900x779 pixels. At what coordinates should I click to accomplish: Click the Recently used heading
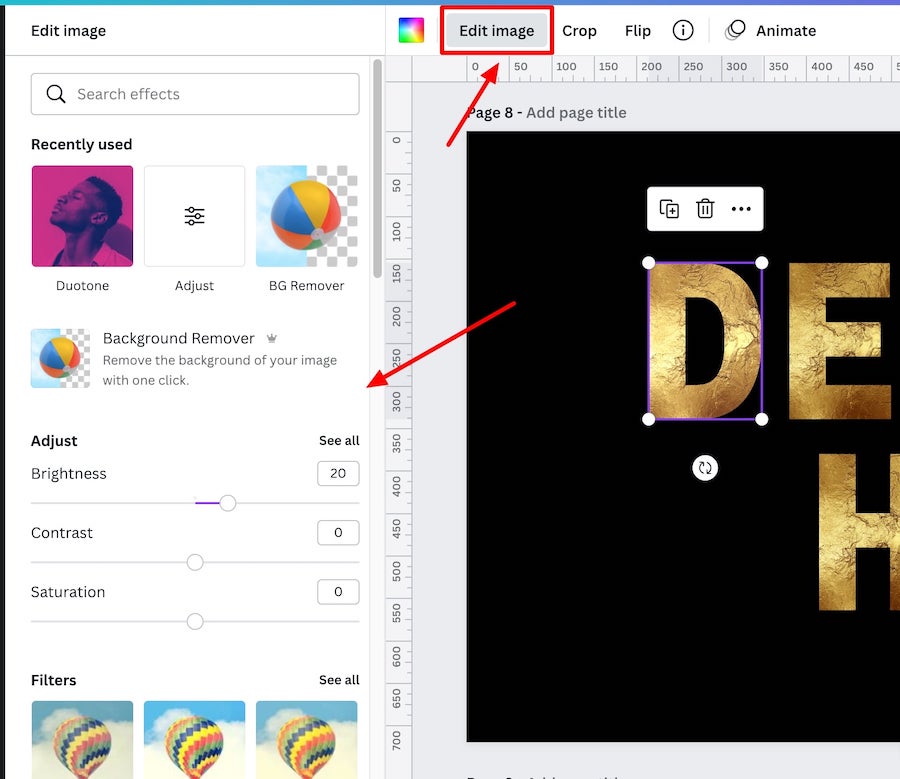point(82,144)
